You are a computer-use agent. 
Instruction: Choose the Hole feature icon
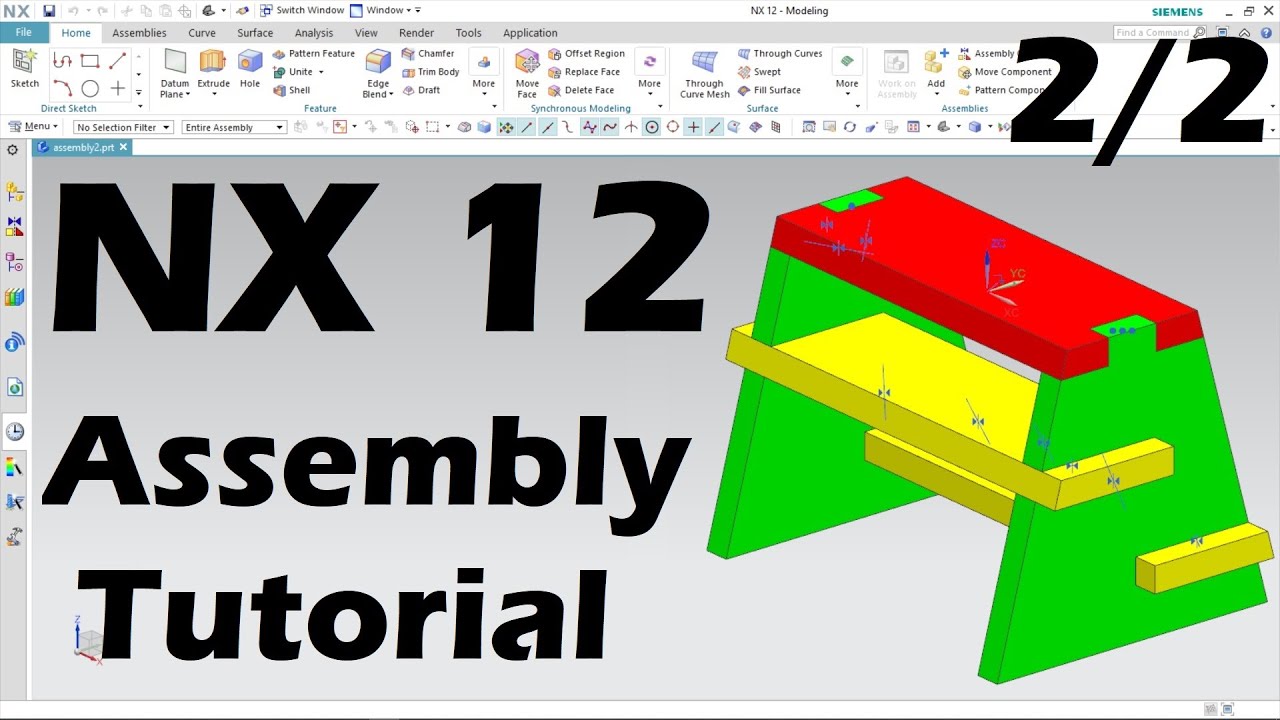(x=250, y=62)
